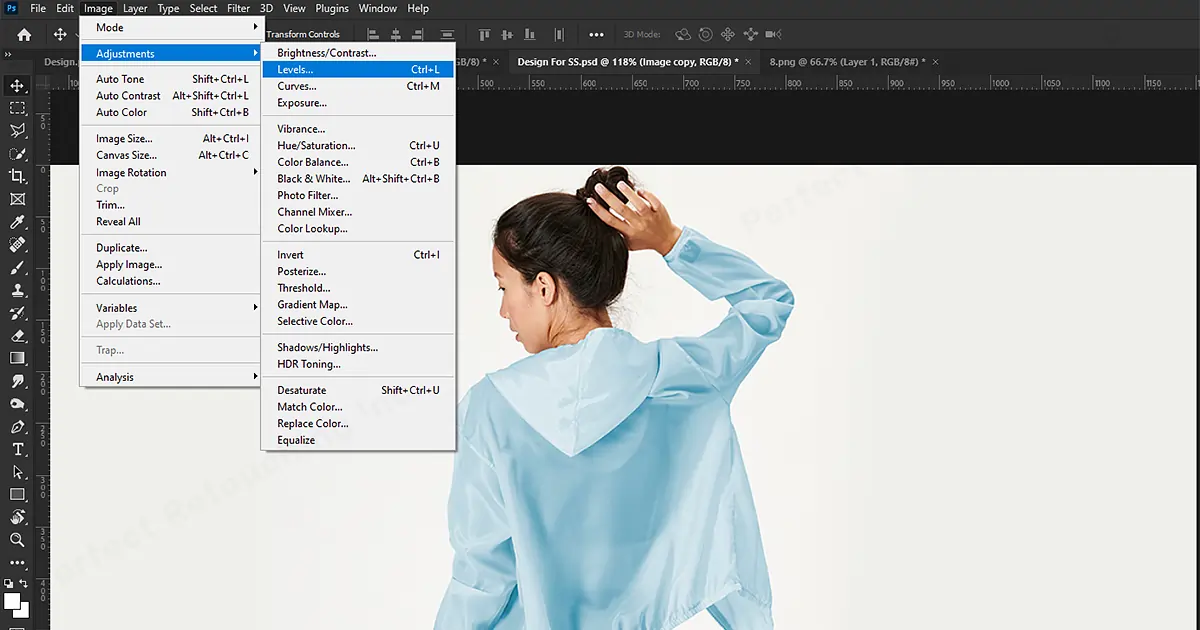Click the align options three-dots button
Image resolution: width=1200 pixels, height=630 pixels.
(x=596, y=34)
